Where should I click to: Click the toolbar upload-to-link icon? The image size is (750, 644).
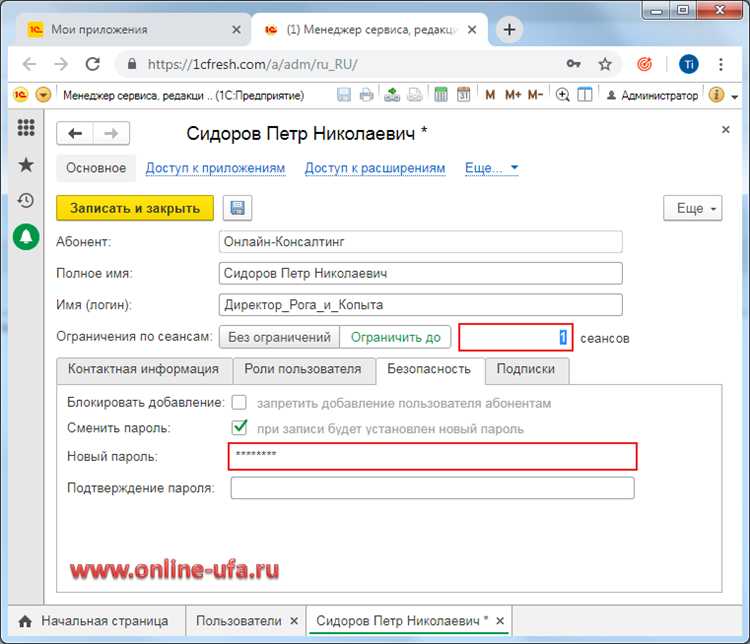(392, 95)
